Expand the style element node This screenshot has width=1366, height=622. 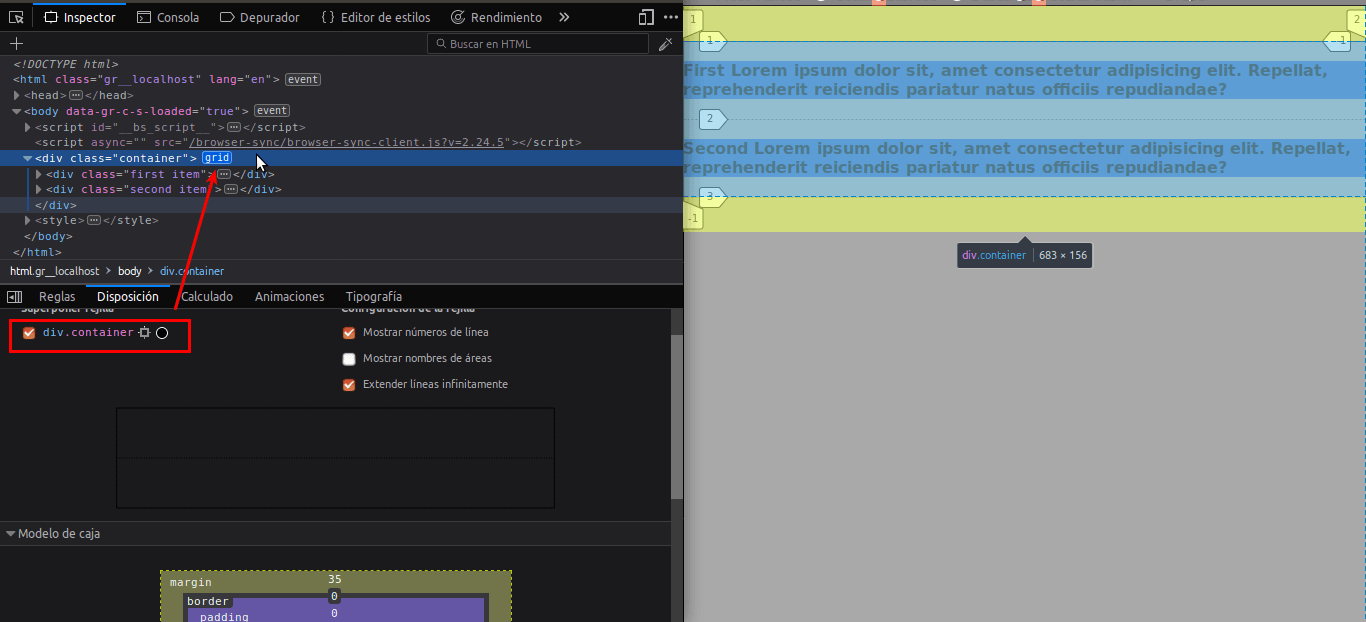tap(28, 220)
